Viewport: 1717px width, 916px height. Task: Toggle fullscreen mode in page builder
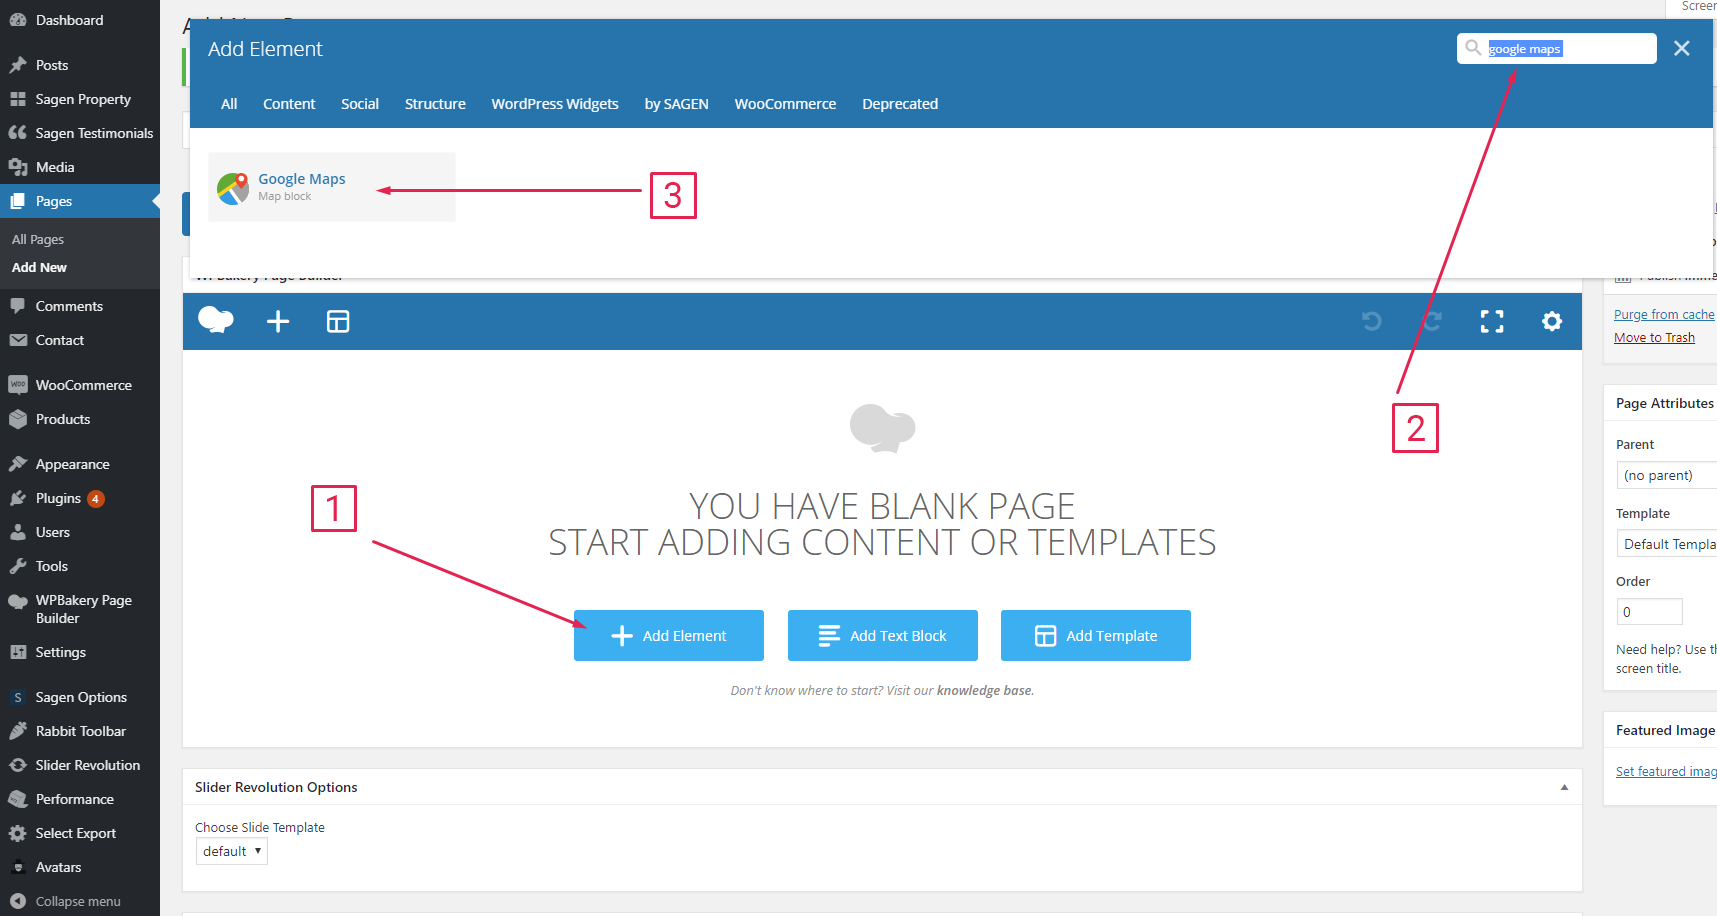(x=1491, y=321)
